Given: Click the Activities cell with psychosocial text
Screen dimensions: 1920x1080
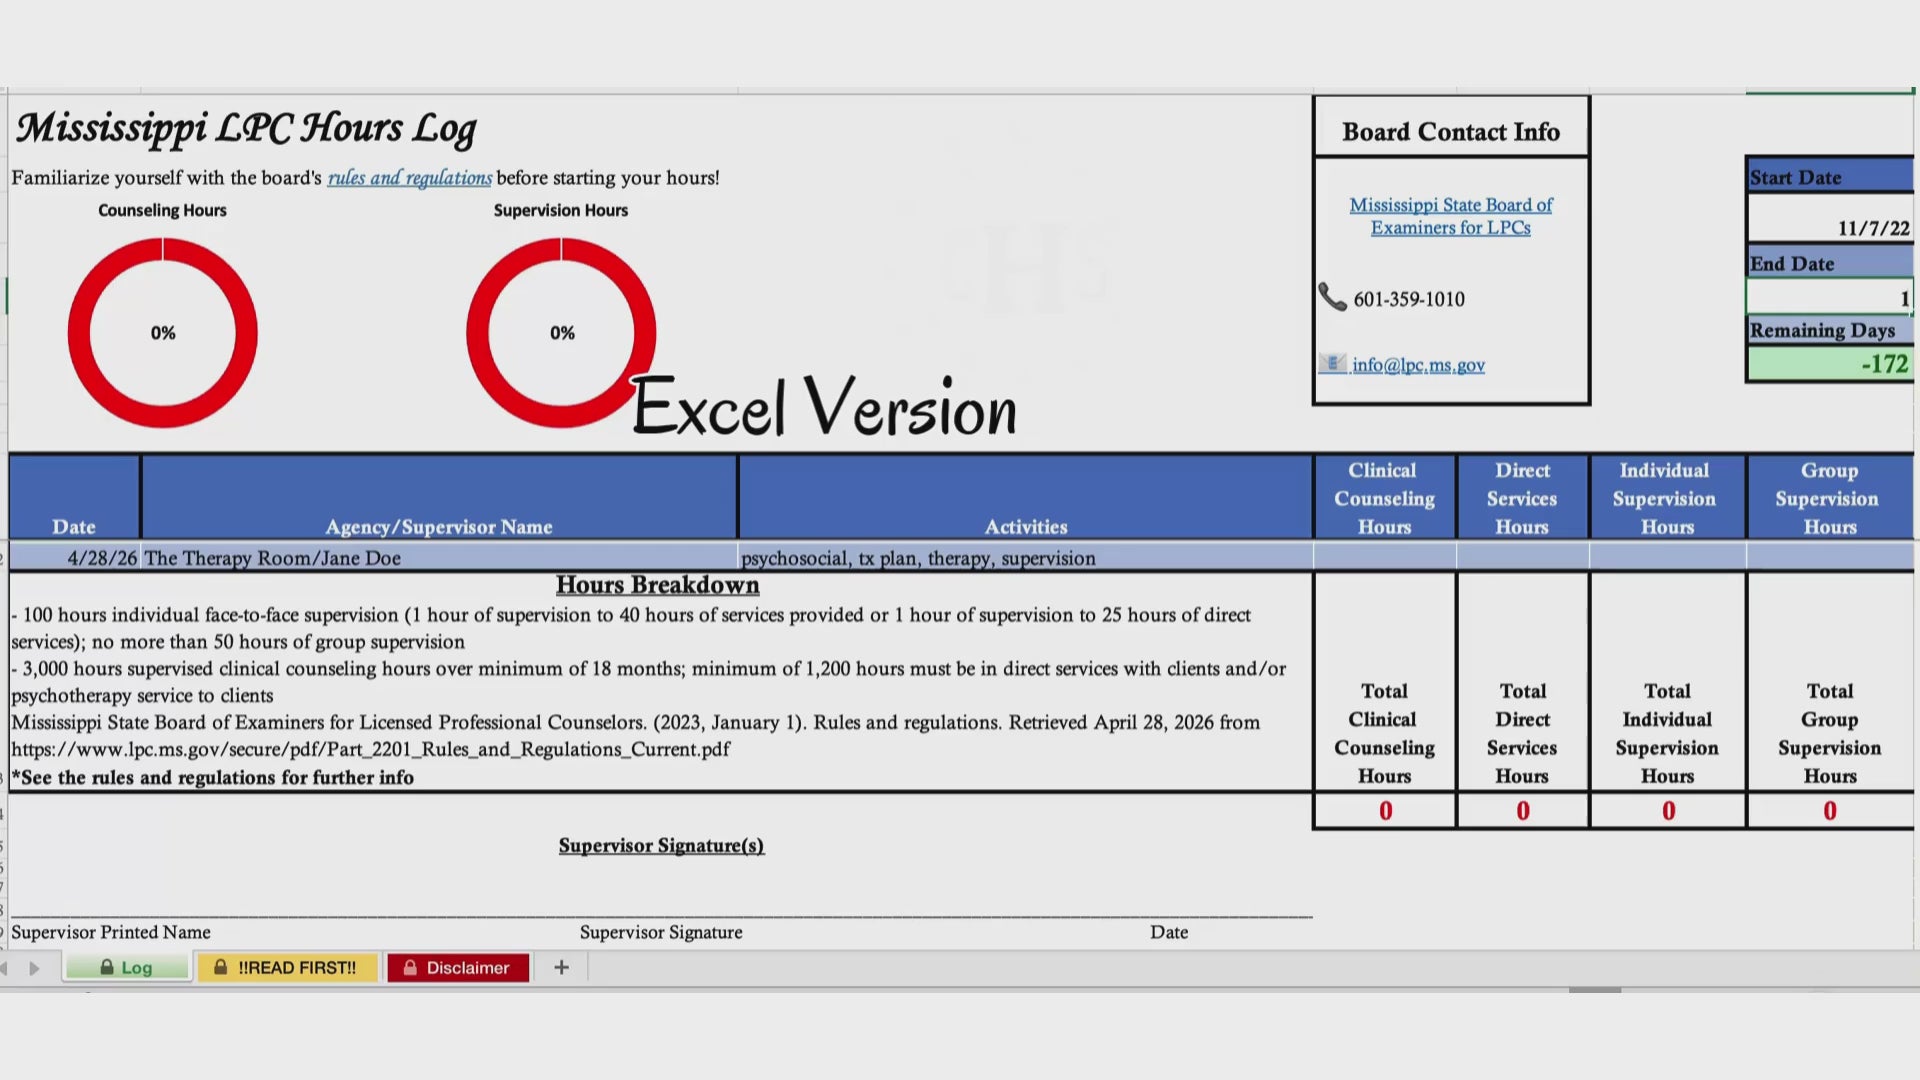Looking at the screenshot, I should 1025,558.
